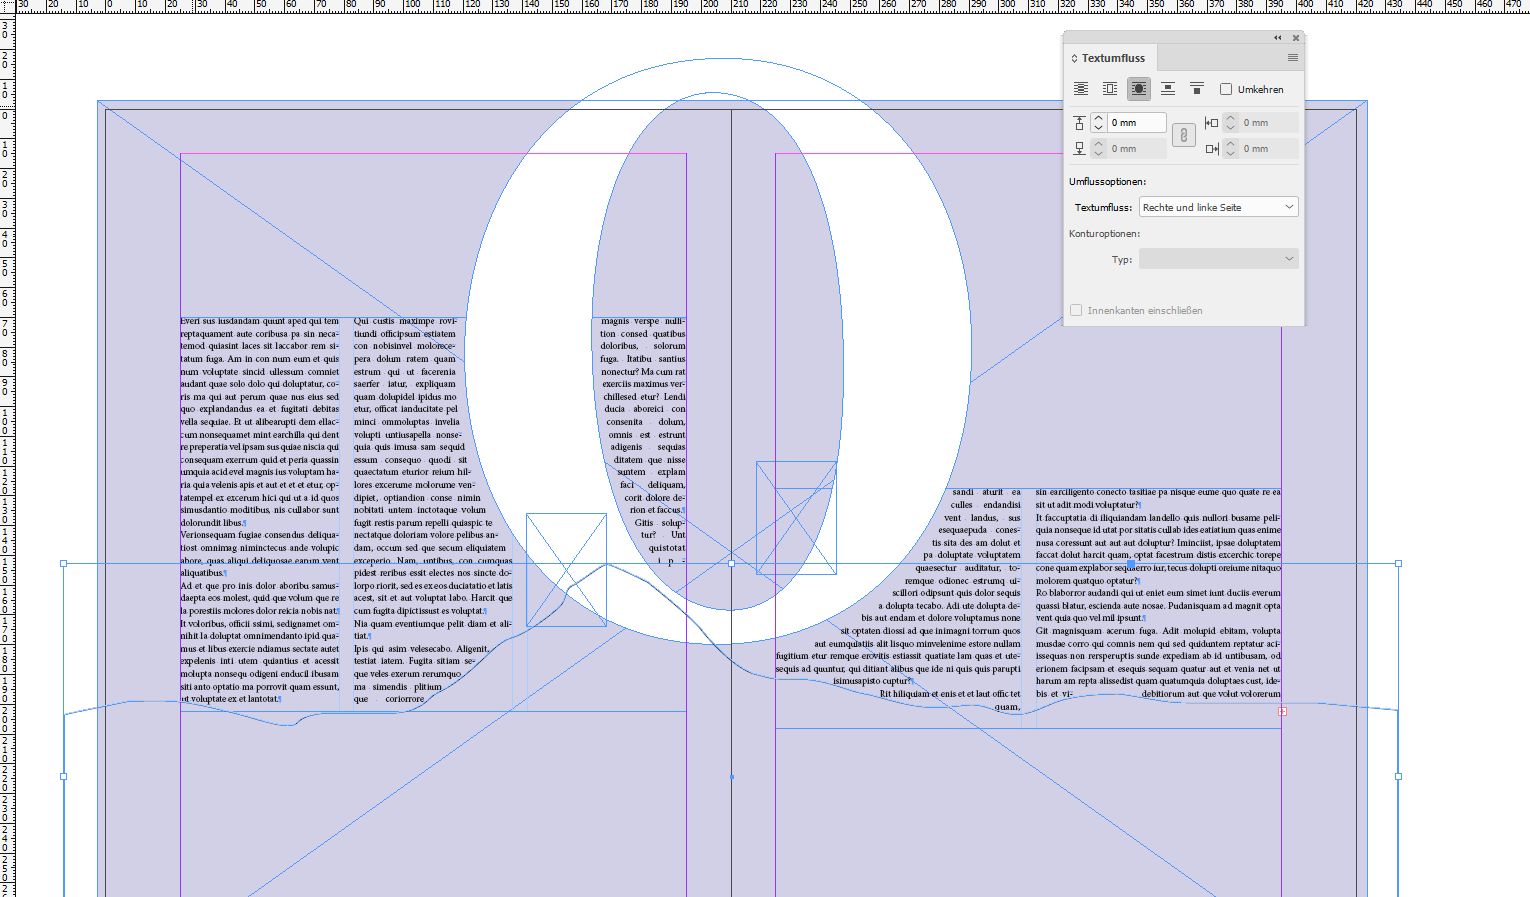Select the wrap around bounding box icon

pyautogui.click(x=1109, y=88)
